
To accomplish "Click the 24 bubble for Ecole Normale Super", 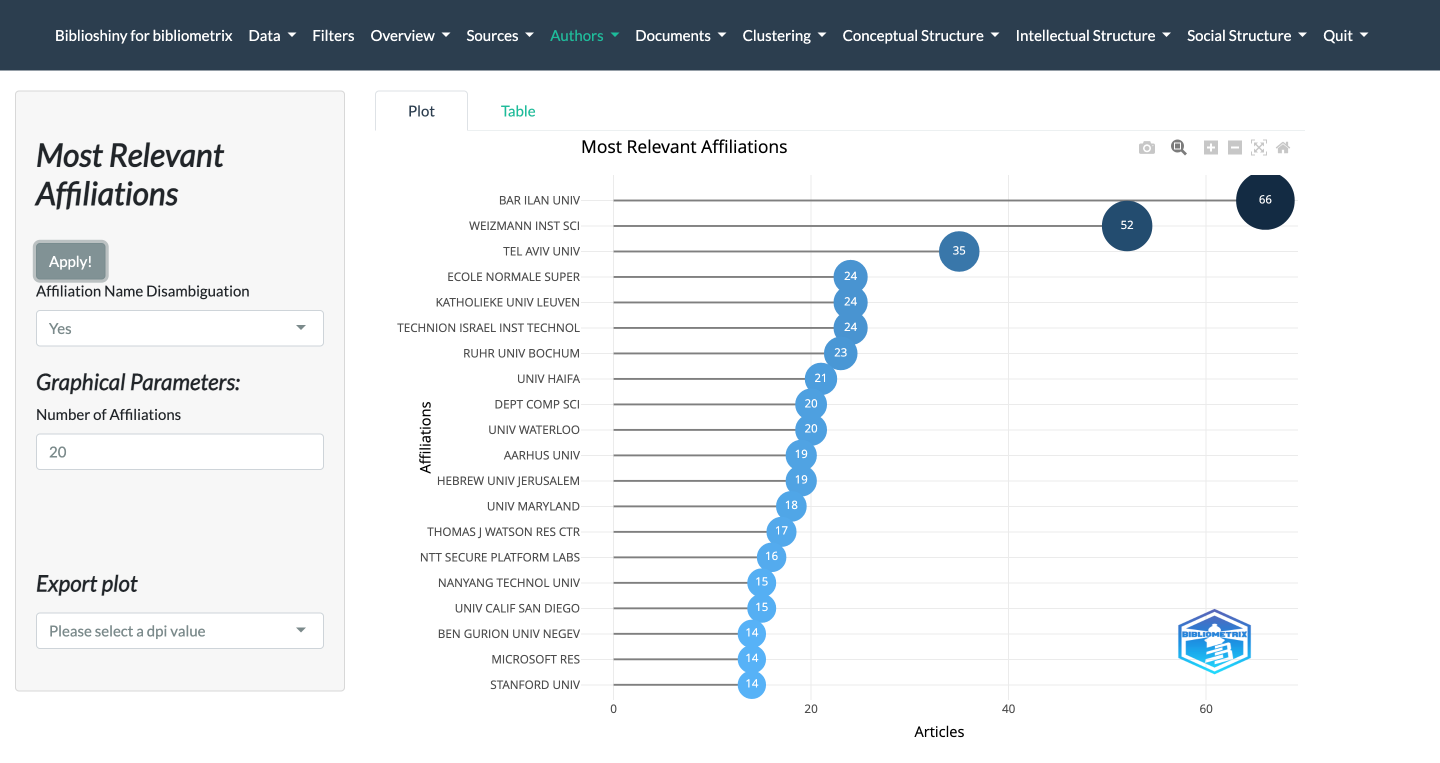I will [850, 277].
